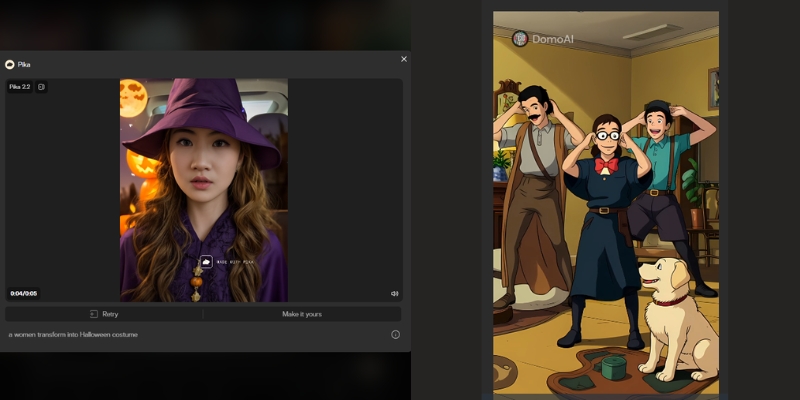This screenshot has width=800, height=400.
Task: Open the DomoAI cartoon dance video
Action: click(x=606, y=204)
